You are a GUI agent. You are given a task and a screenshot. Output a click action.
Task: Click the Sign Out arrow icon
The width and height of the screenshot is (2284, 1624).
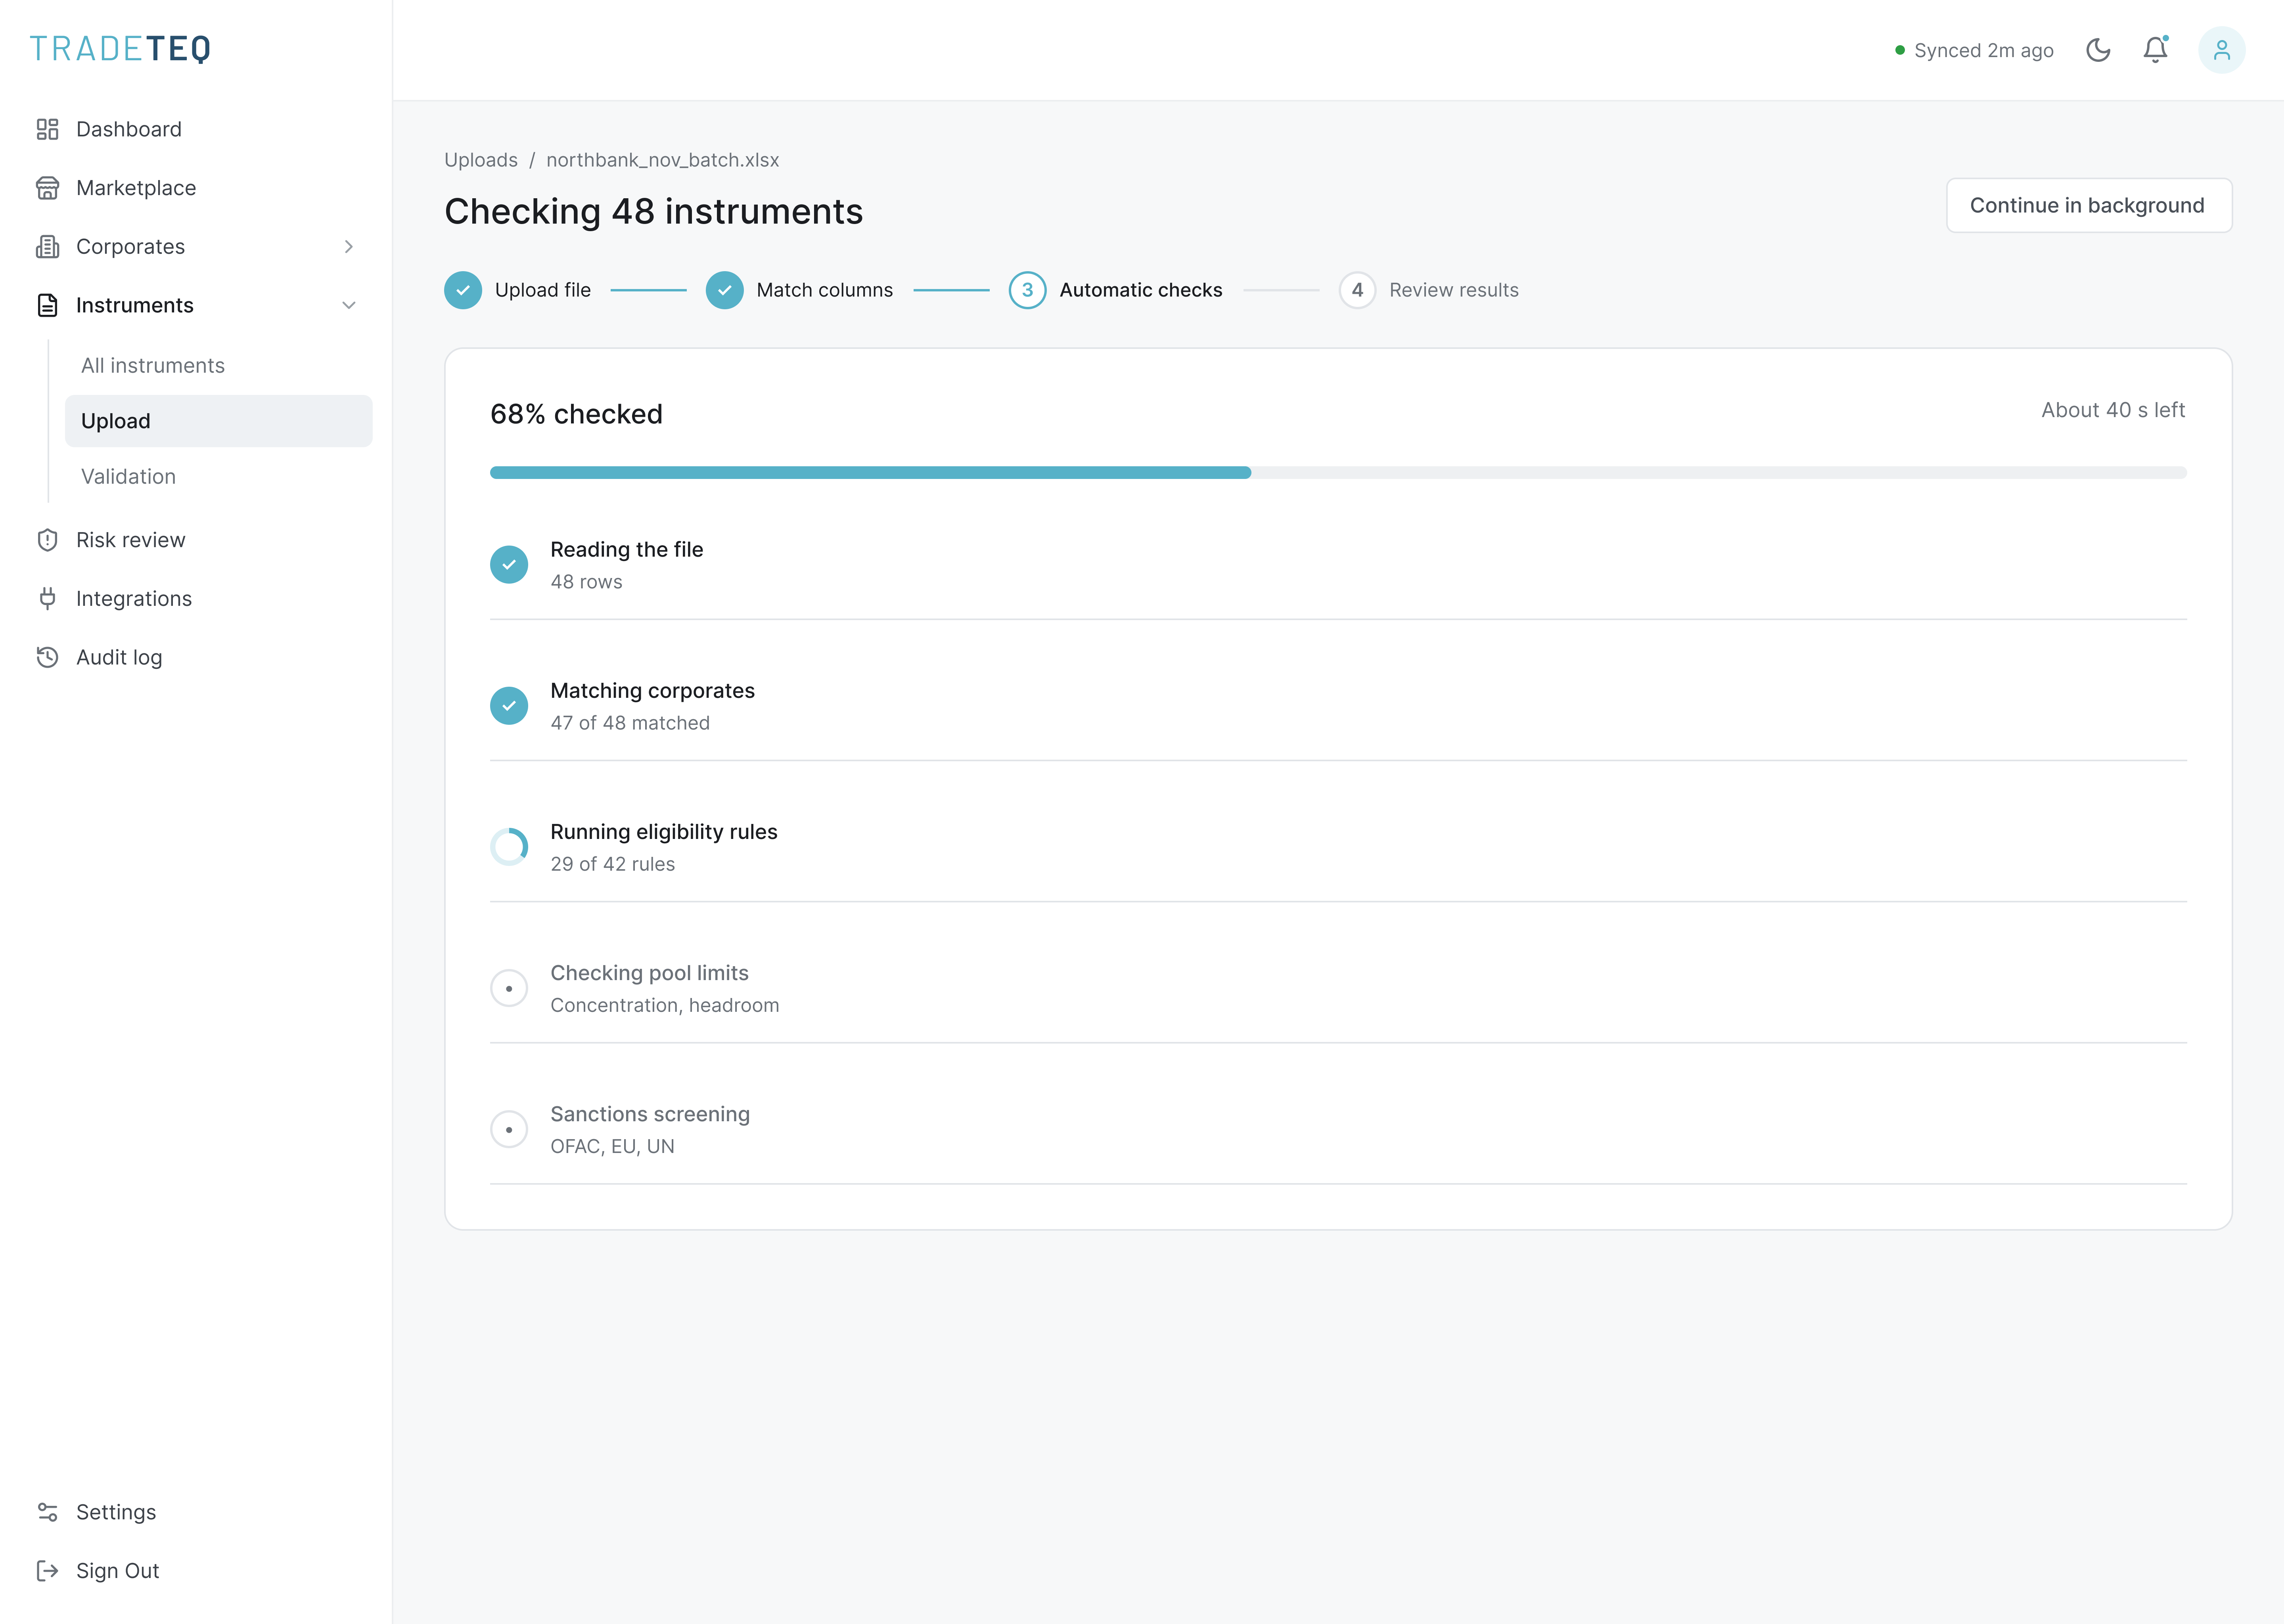pos(47,1571)
